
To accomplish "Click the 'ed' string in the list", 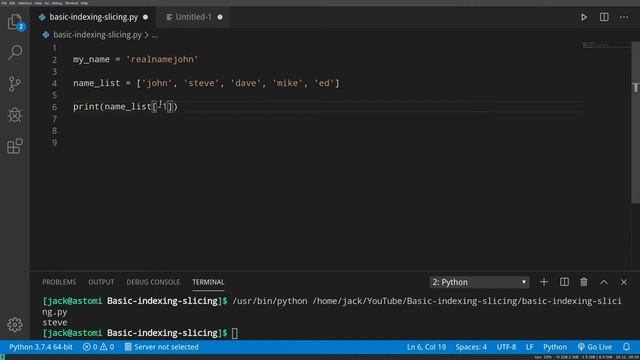I will pyautogui.click(x=324, y=83).
